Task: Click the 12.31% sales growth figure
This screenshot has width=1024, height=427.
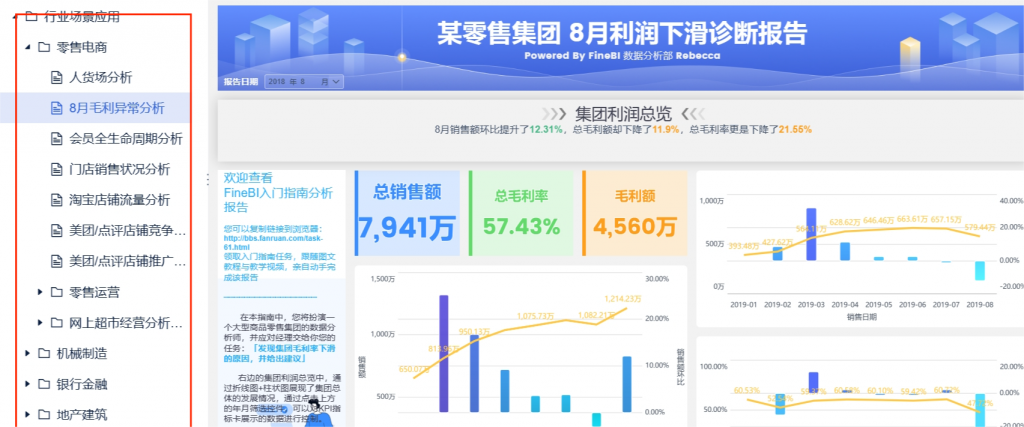Action: click(x=546, y=129)
